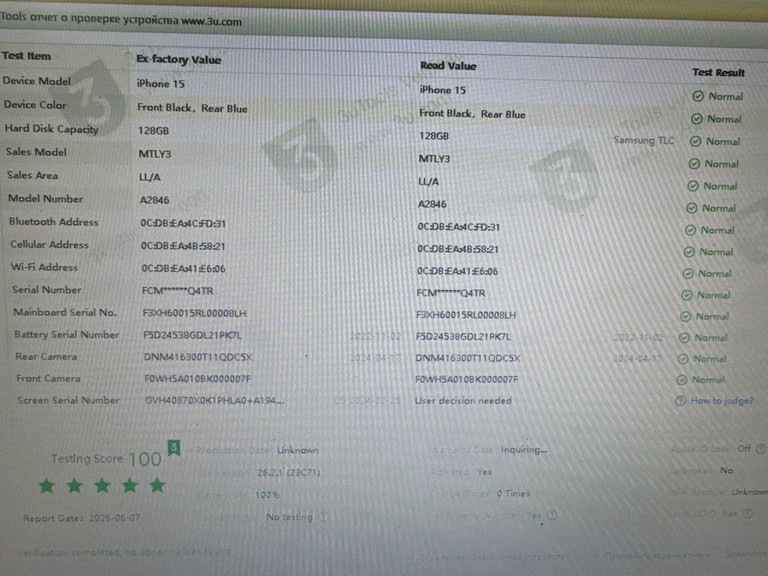Click ex-factory Bluetooth address ending FD:31

click(x=183, y=223)
